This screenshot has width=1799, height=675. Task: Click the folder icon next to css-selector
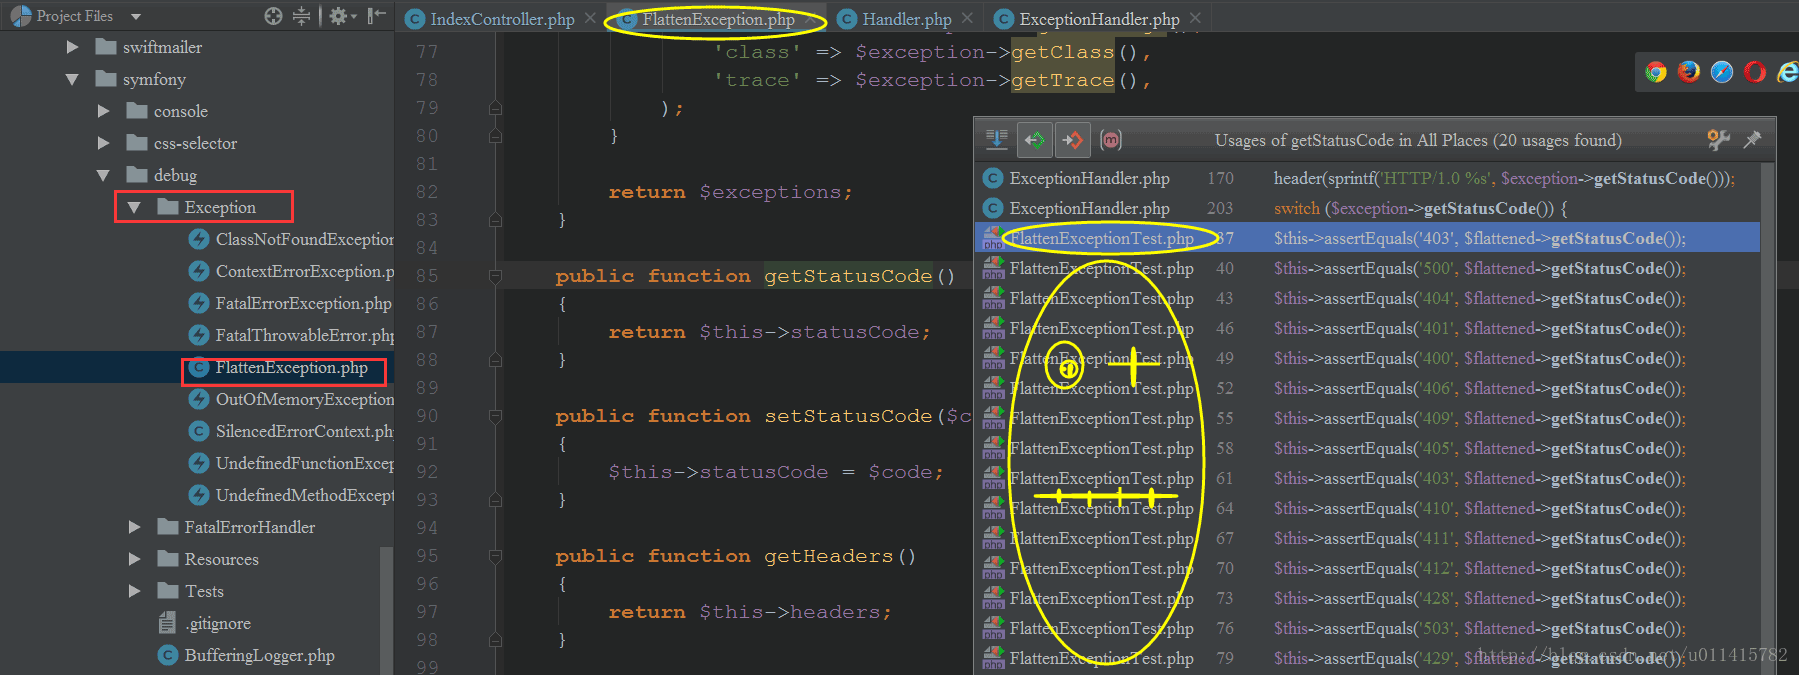click(137, 143)
